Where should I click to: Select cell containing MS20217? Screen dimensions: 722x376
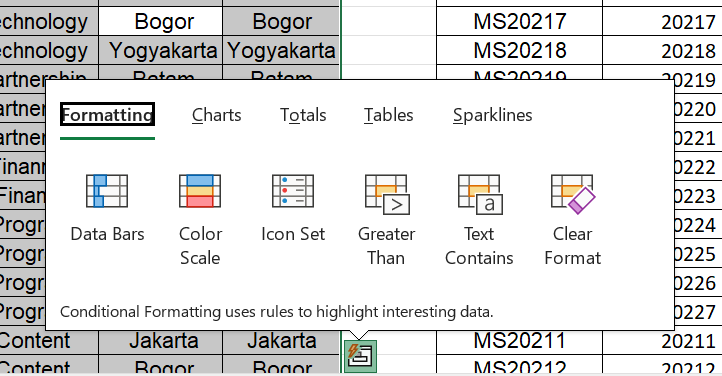point(519,22)
